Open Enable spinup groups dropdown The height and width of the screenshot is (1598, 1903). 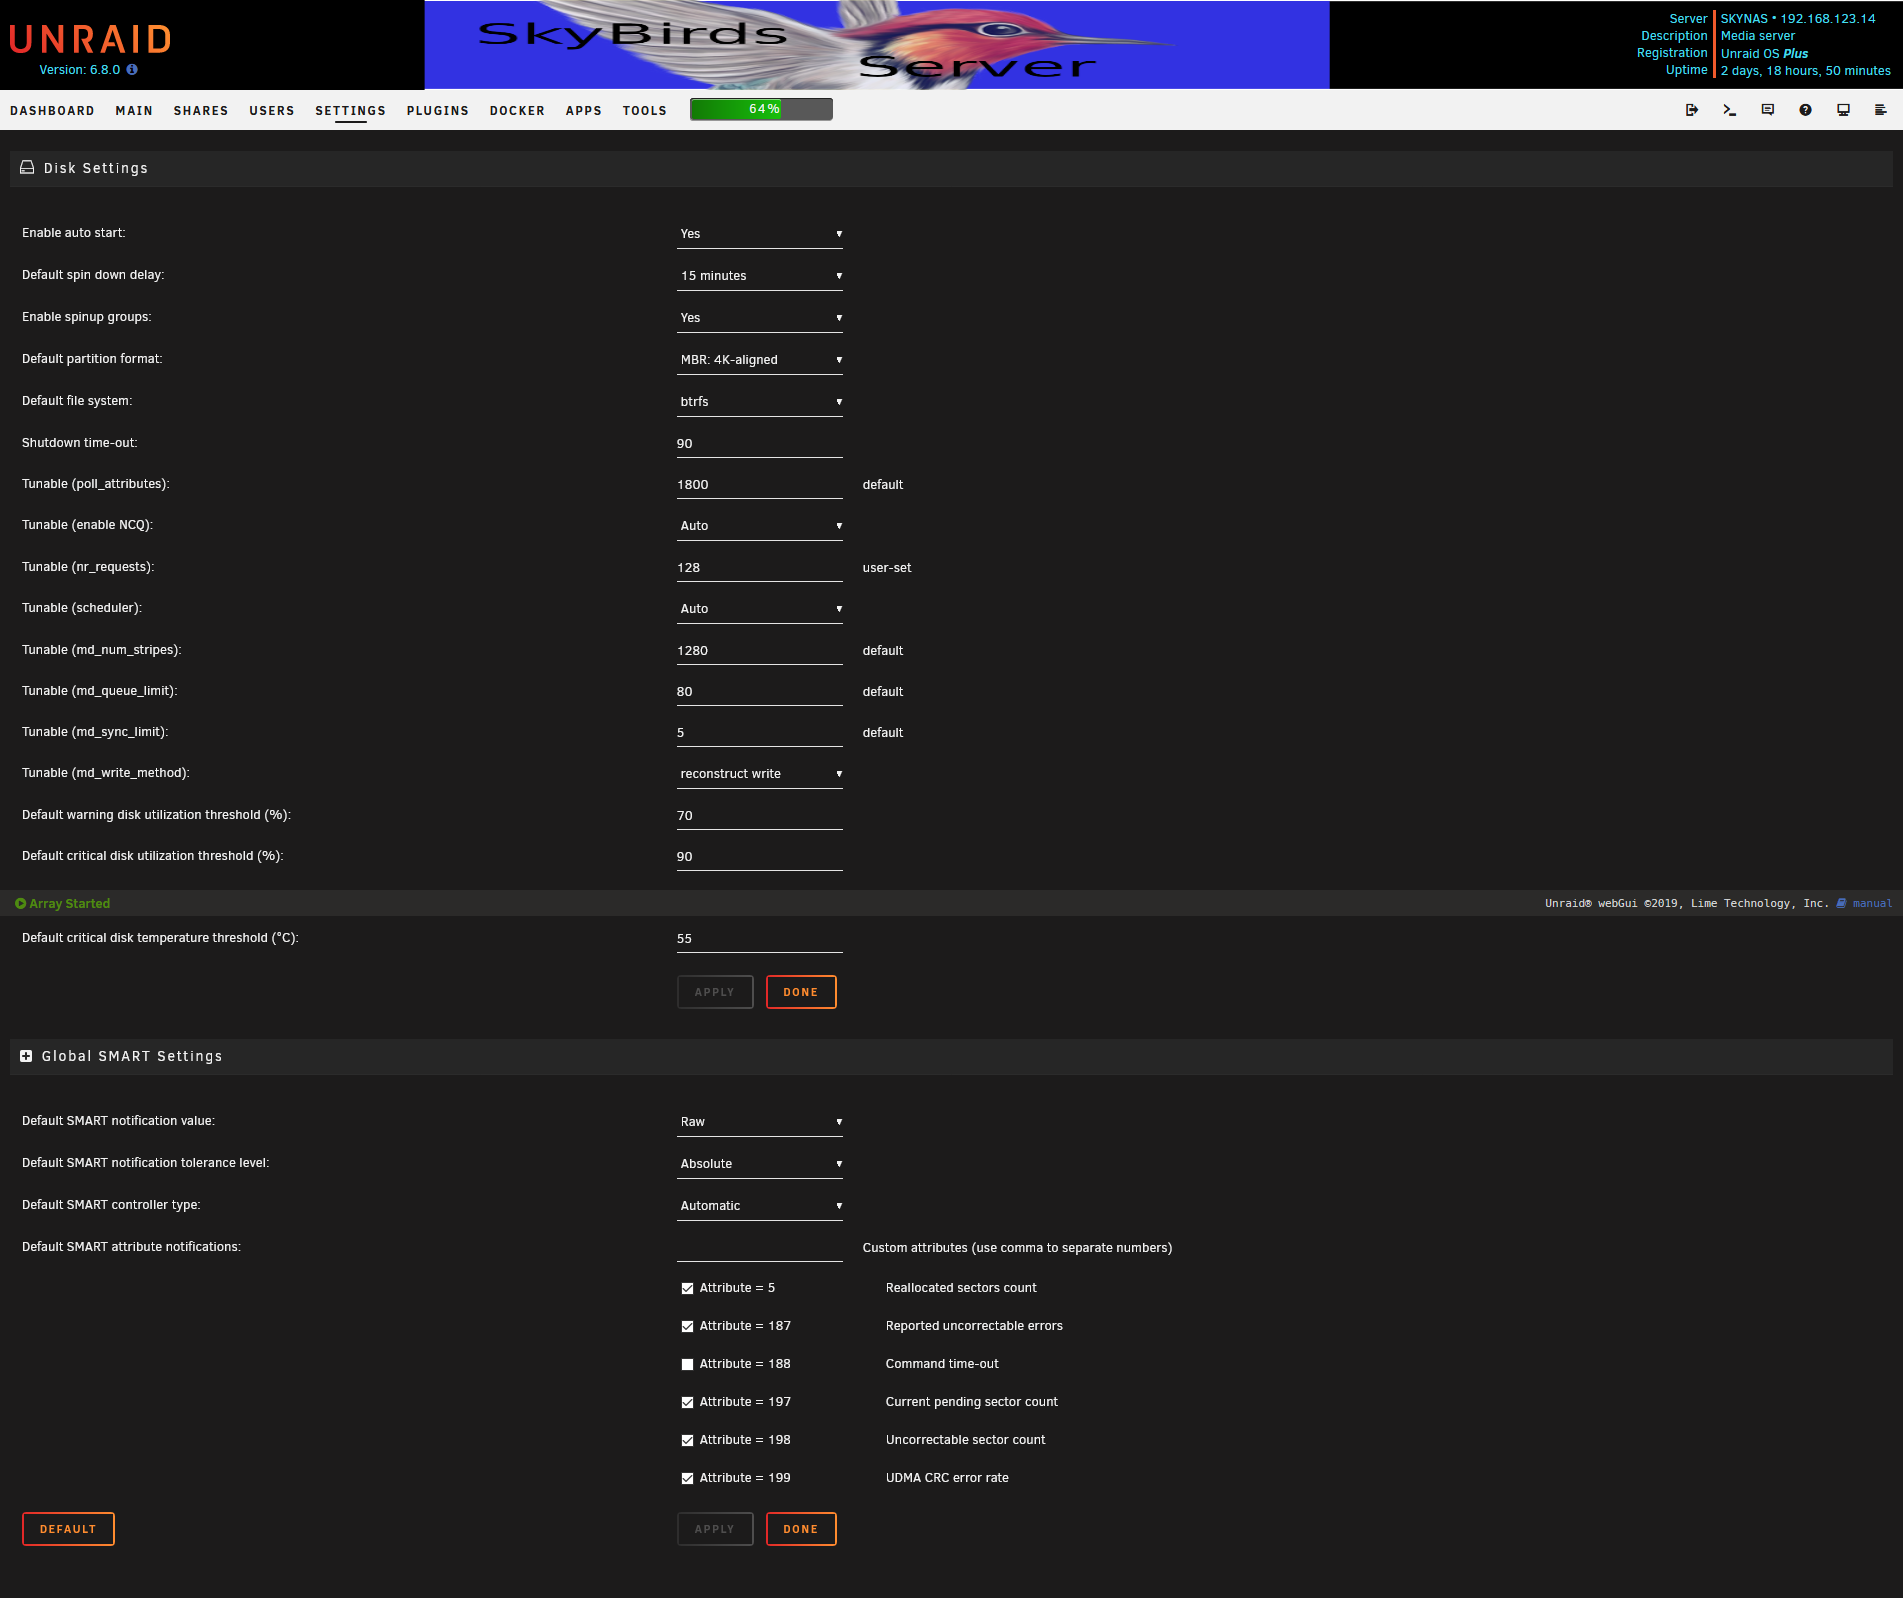point(760,318)
